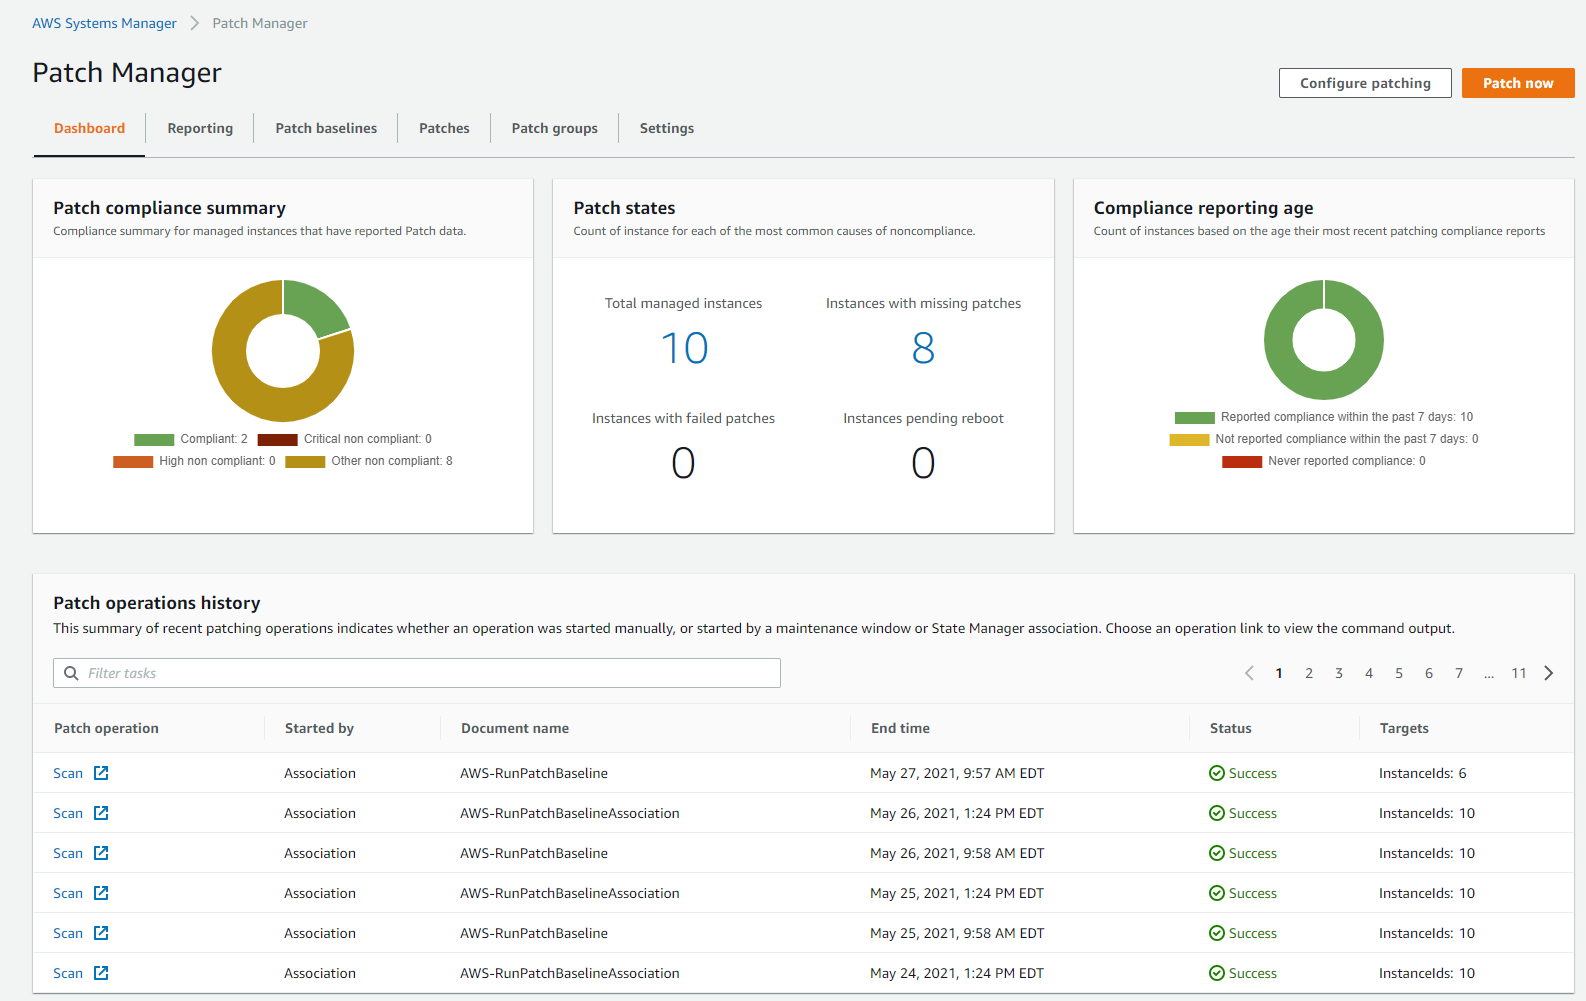Viewport: 1586px width, 1001px height.
Task: Click Other non compliant legend swatch
Action: pos(305,461)
